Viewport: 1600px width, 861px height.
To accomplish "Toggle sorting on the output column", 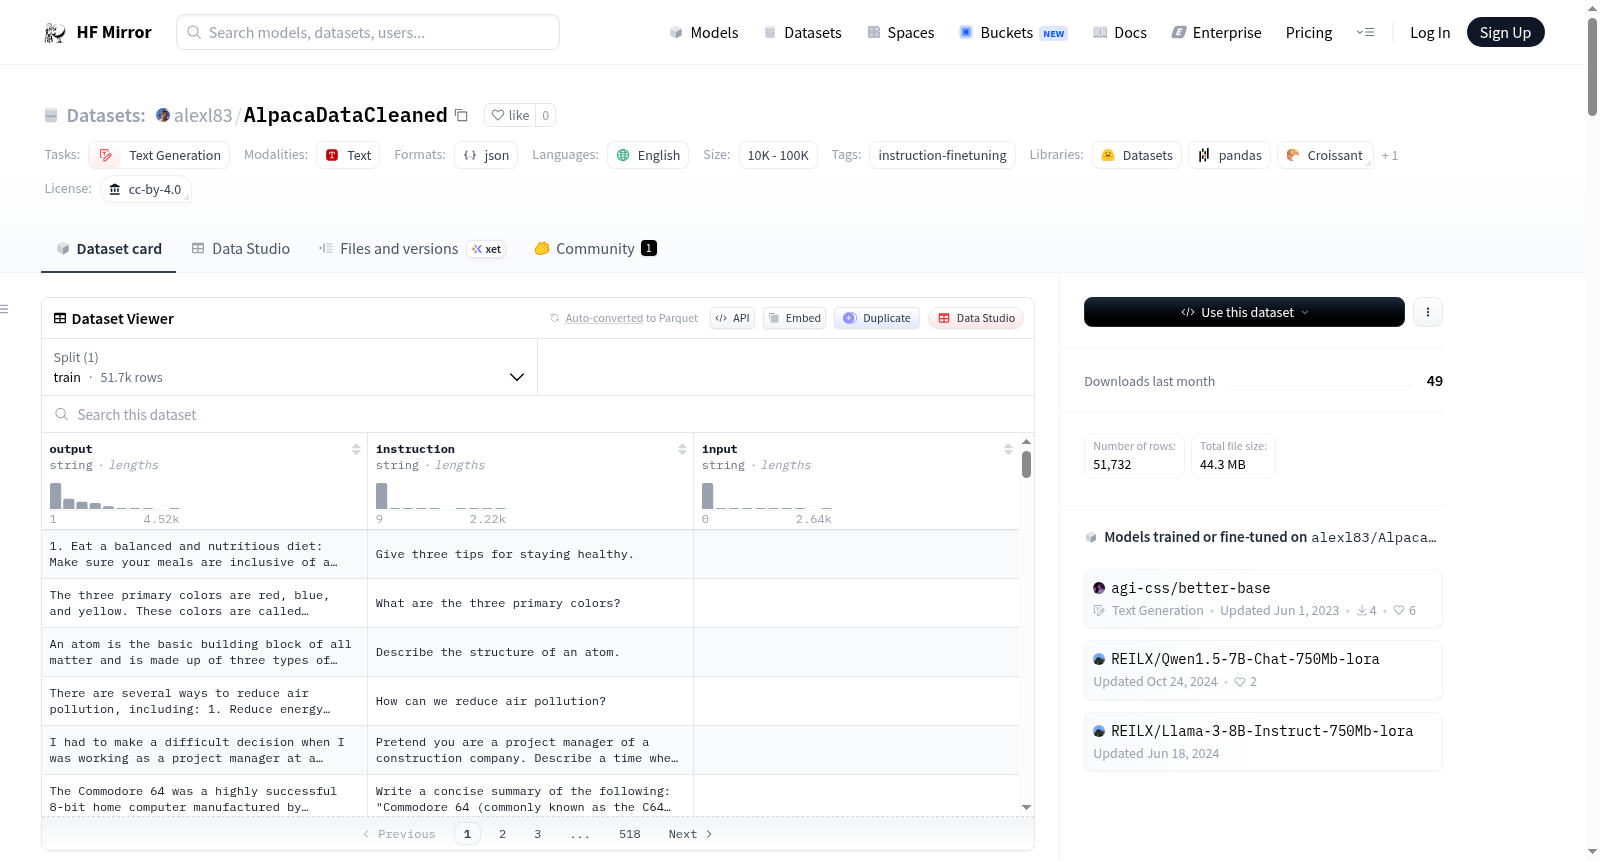I will [x=356, y=449].
